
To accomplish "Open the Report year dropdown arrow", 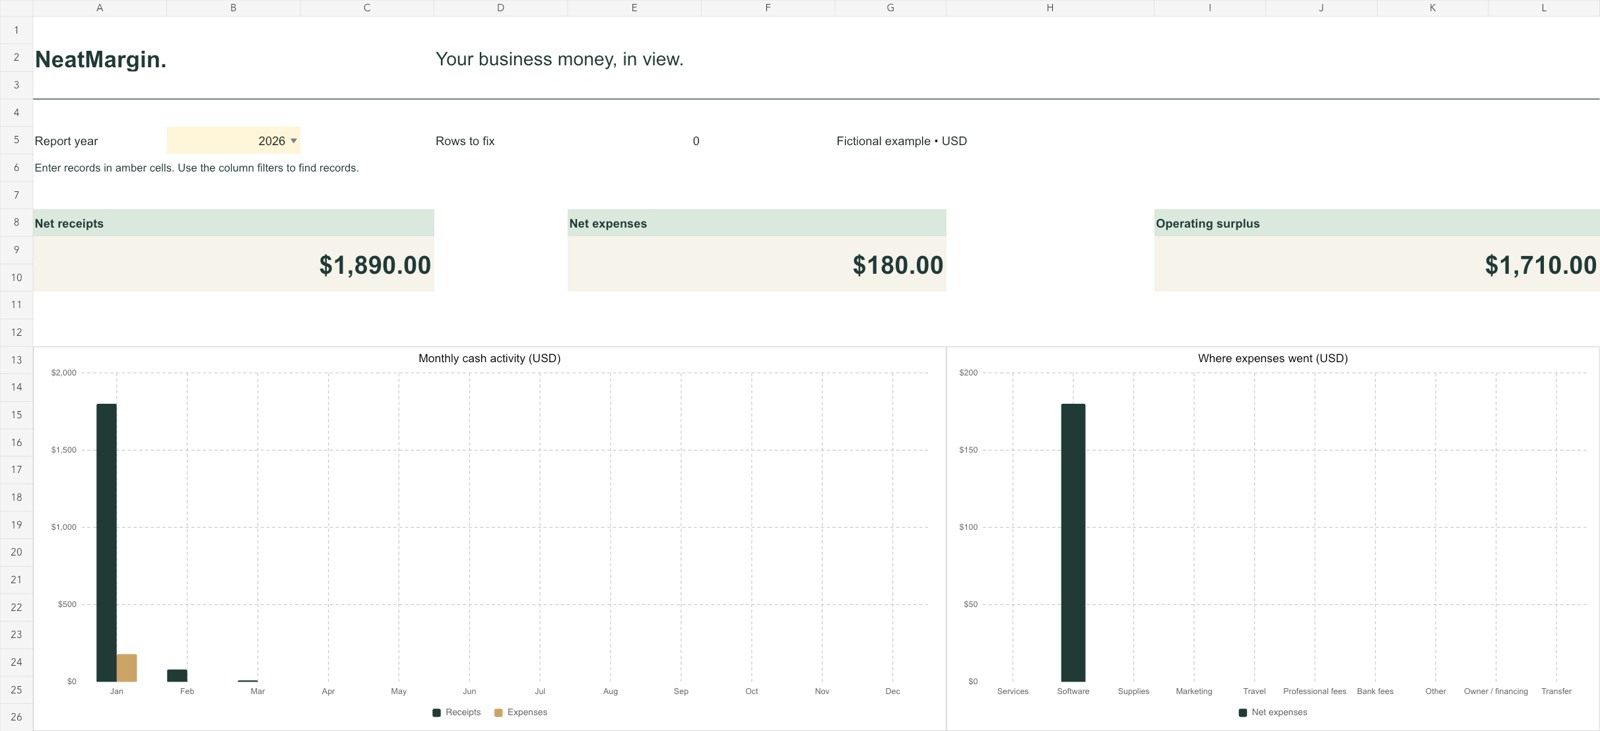I will pos(293,141).
